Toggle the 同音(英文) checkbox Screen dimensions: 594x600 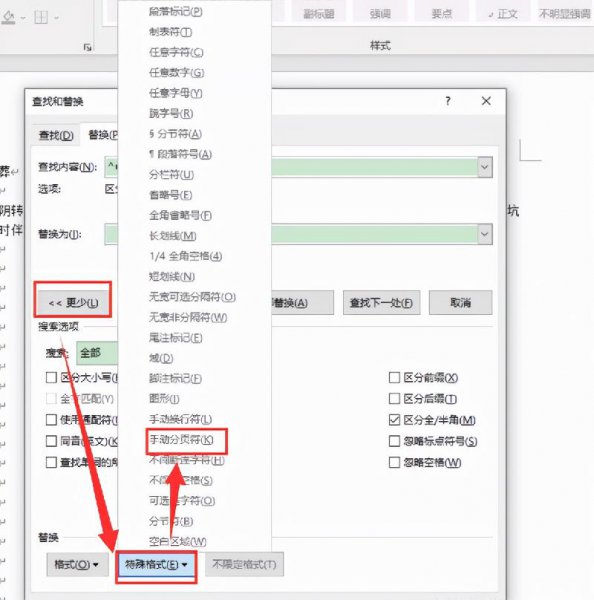[x=51, y=441]
